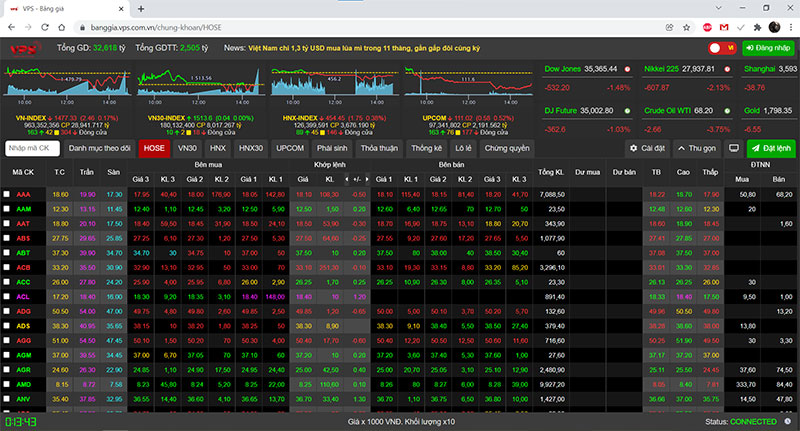The height and width of the screenshot is (431, 800).
Task: Tick the checkbox beside ACB
Action: [x=8, y=268]
